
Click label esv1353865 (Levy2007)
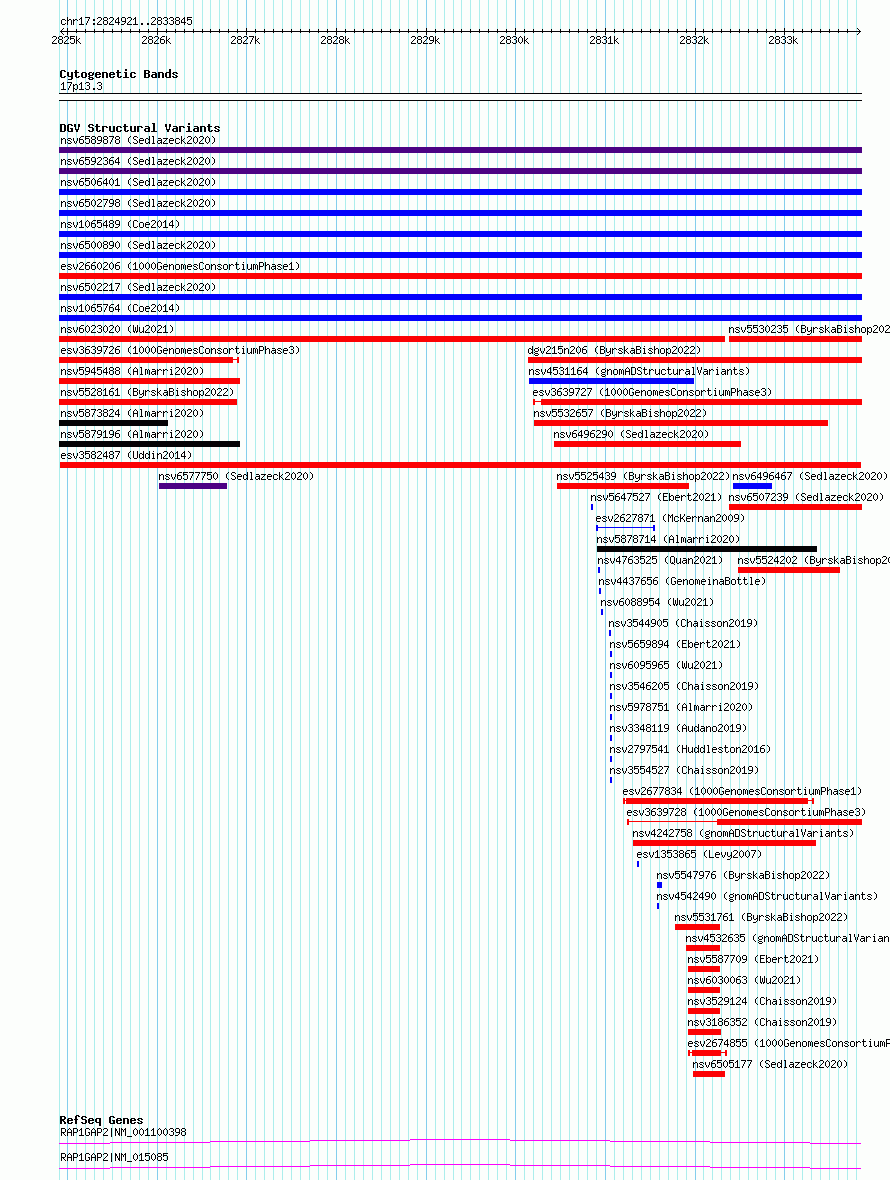pyautogui.click(x=699, y=857)
